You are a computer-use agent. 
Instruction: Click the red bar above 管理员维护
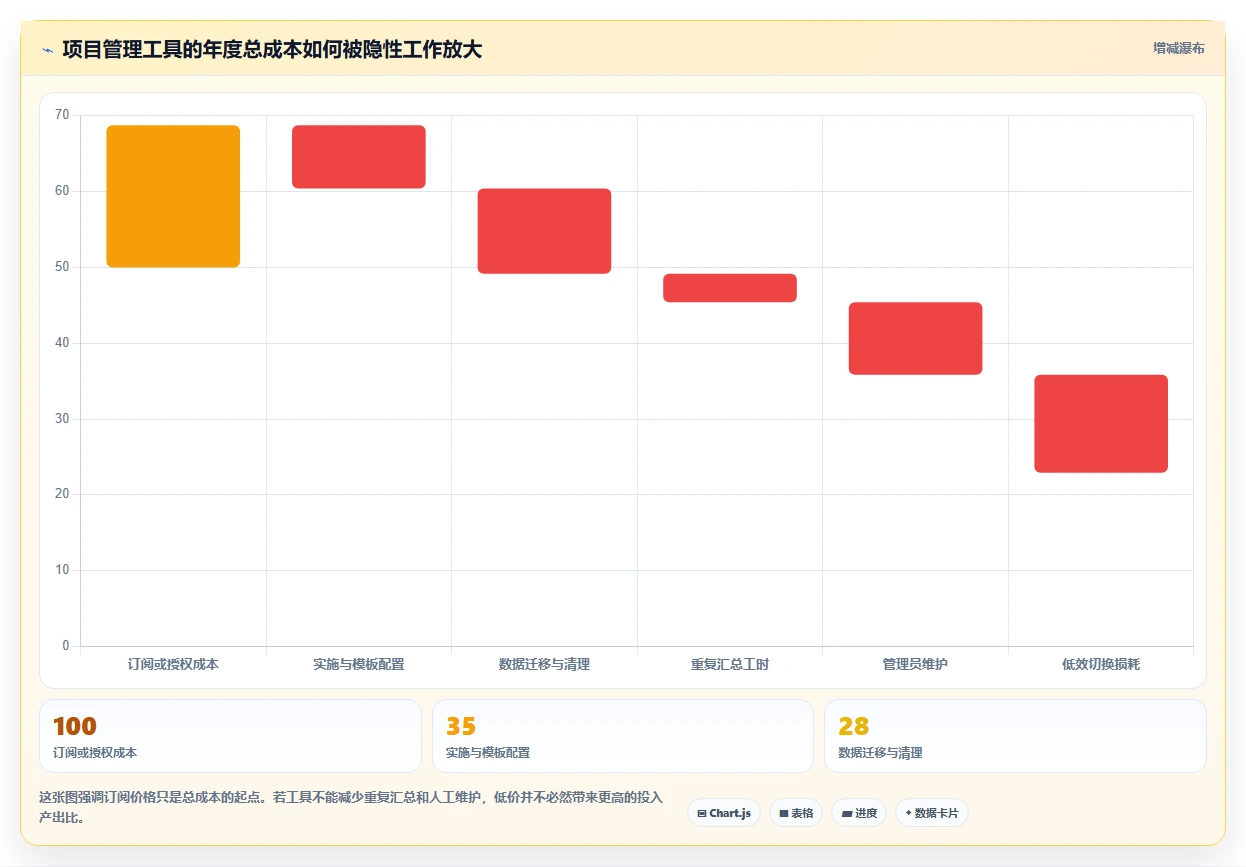[x=915, y=338]
